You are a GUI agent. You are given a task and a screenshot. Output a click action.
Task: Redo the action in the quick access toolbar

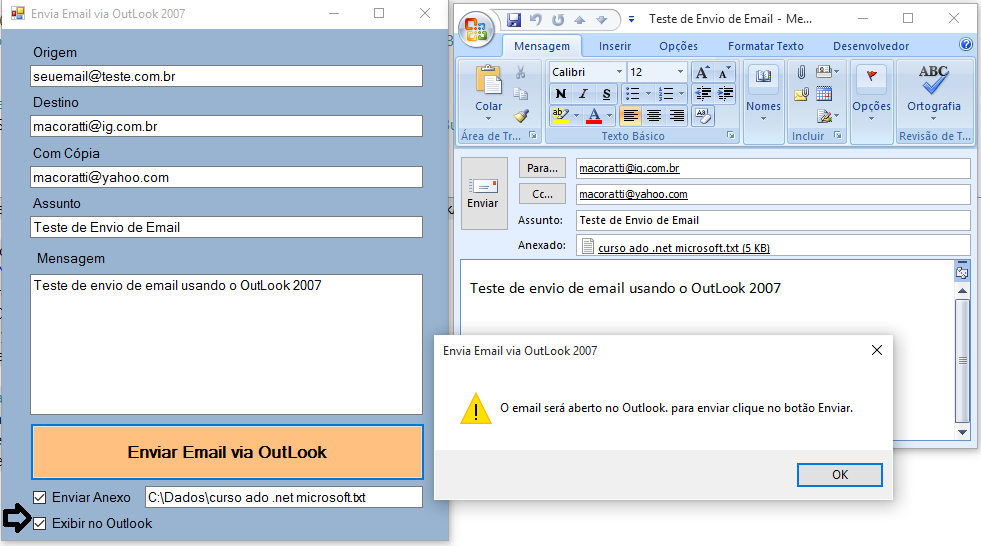pos(557,19)
